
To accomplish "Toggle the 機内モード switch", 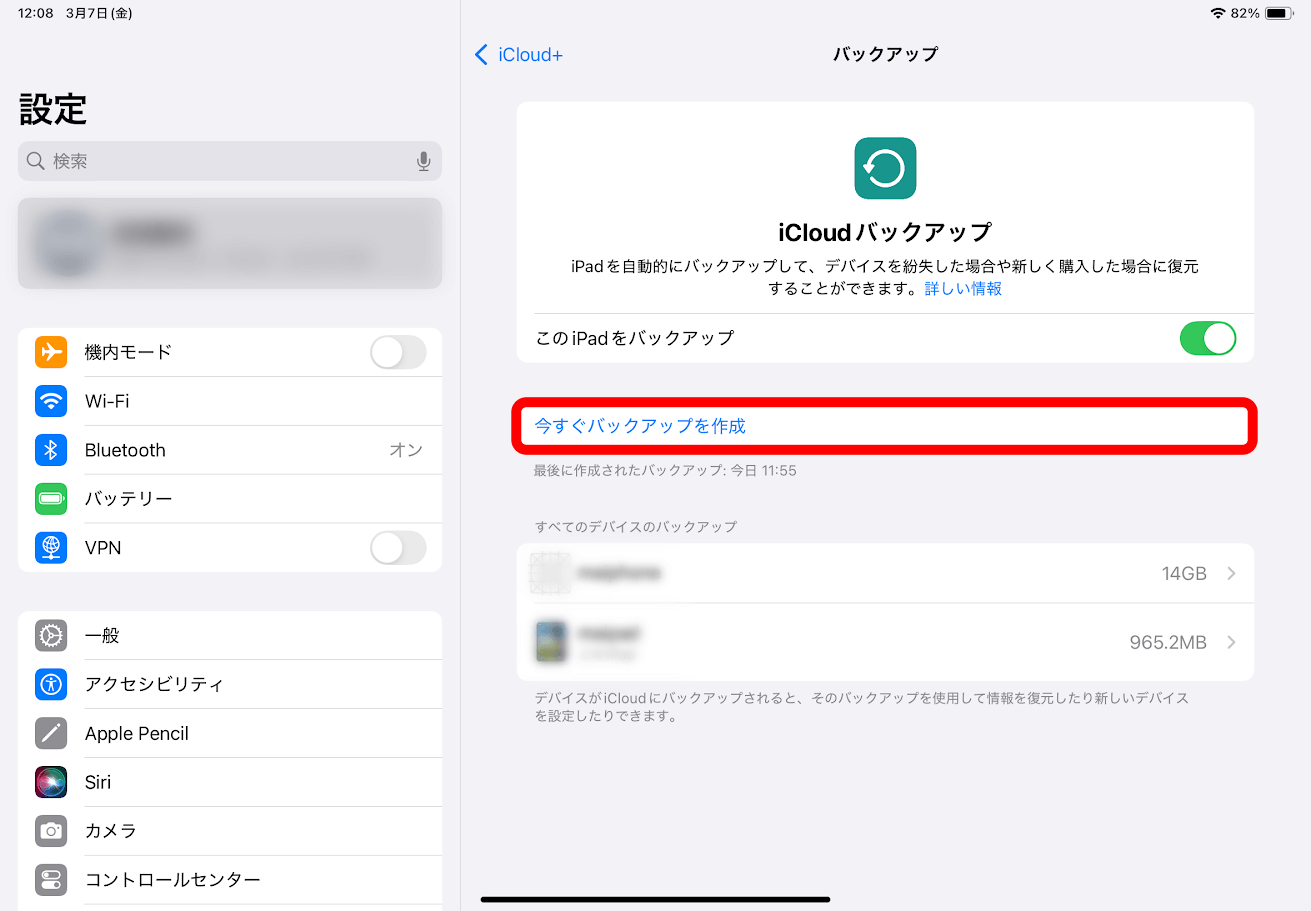I will click(x=398, y=352).
